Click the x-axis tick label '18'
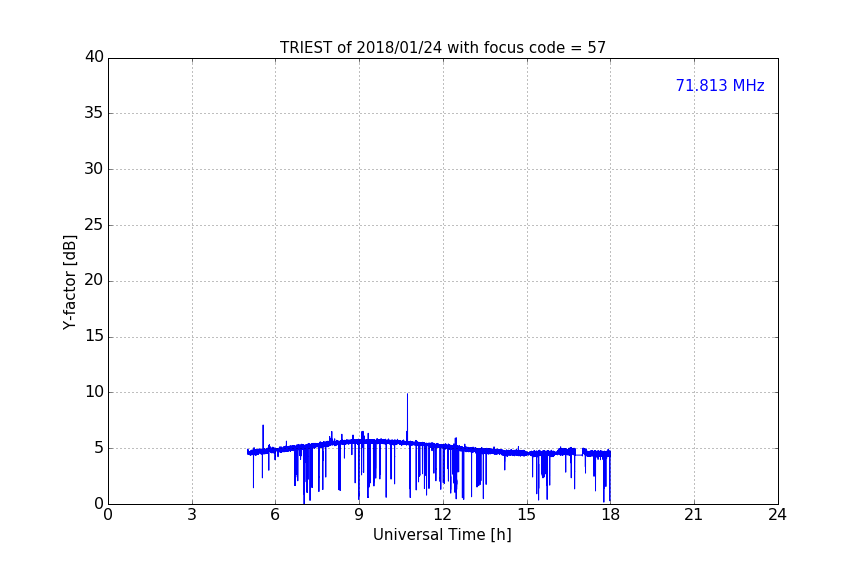Viewport: 864px width, 576px height. point(611,515)
